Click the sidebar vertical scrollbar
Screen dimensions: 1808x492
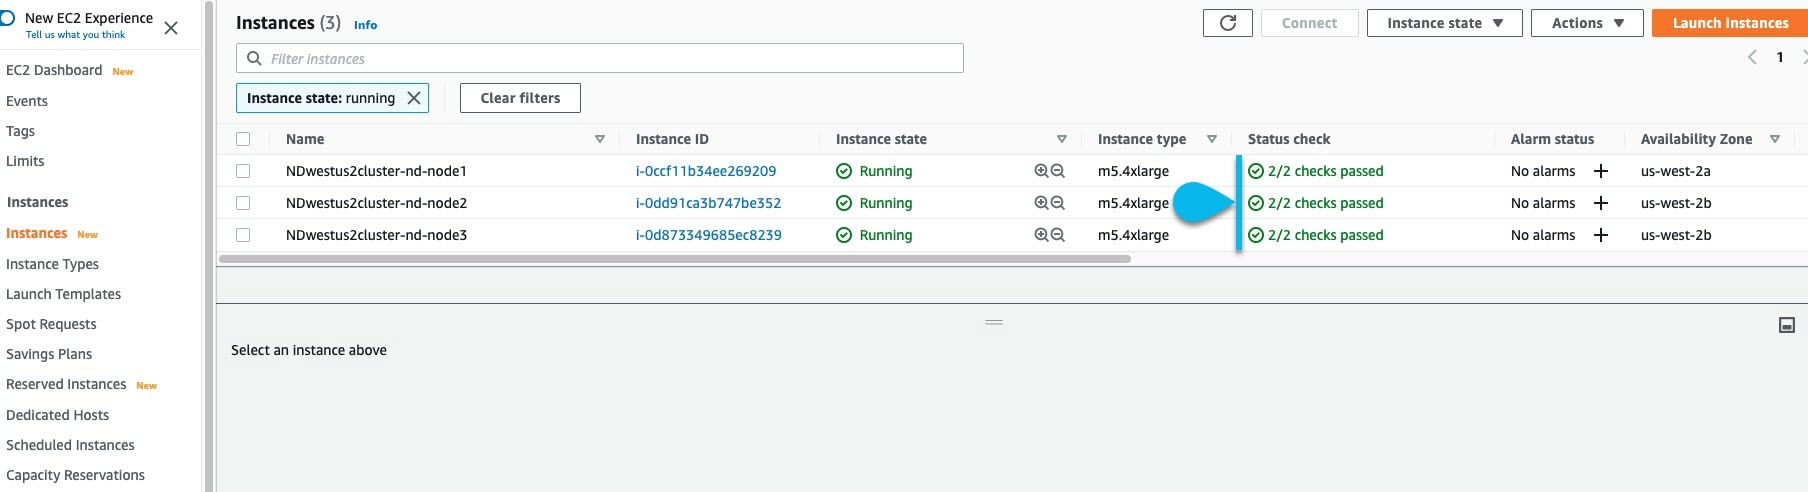click(x=209, y=246)
